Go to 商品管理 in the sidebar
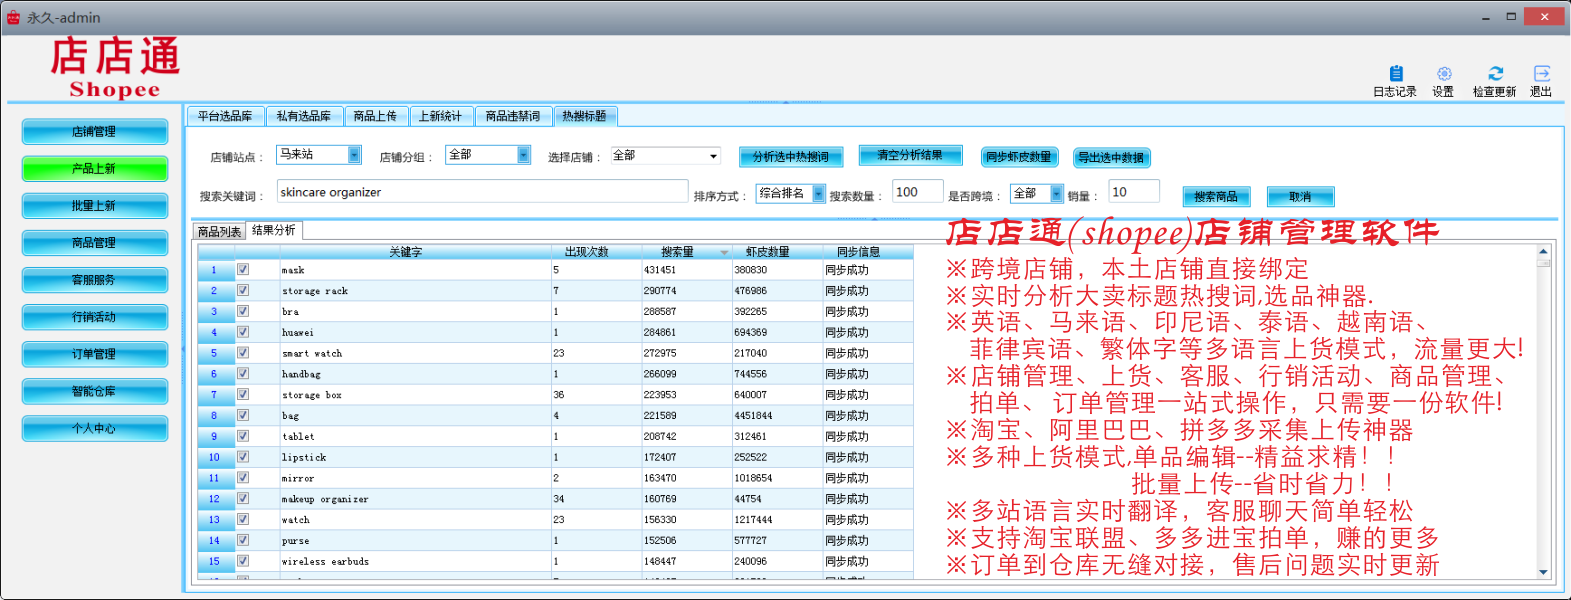Screen dimensions: 1571x600 94,243
